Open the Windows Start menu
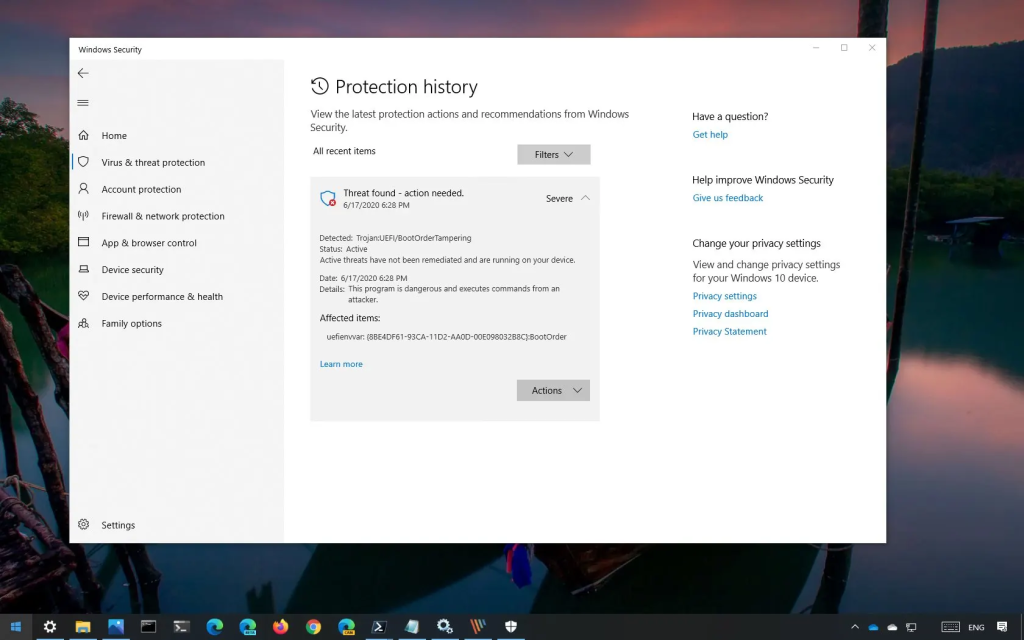Image resolution: width=1024 pixels, height=640 pixels. [x=16, y=627]
